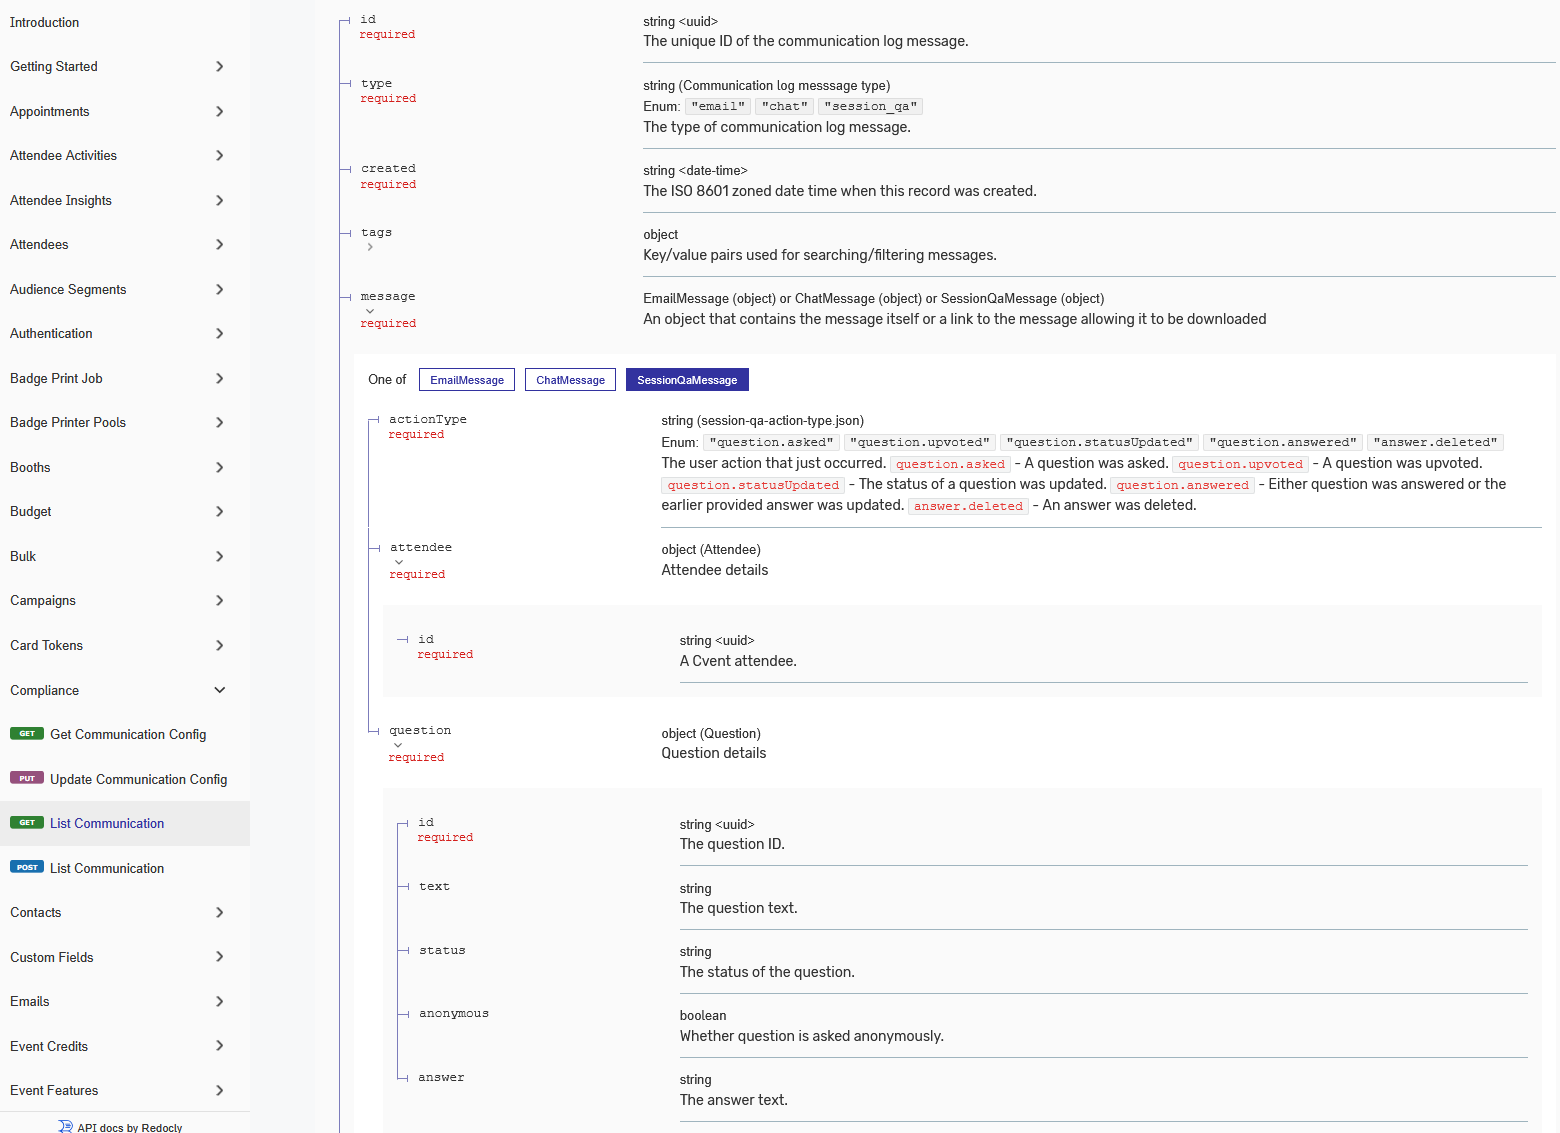1560x1133 pixels.
Task: Click the "answer.deleted" enum value
Action: 1435,442
